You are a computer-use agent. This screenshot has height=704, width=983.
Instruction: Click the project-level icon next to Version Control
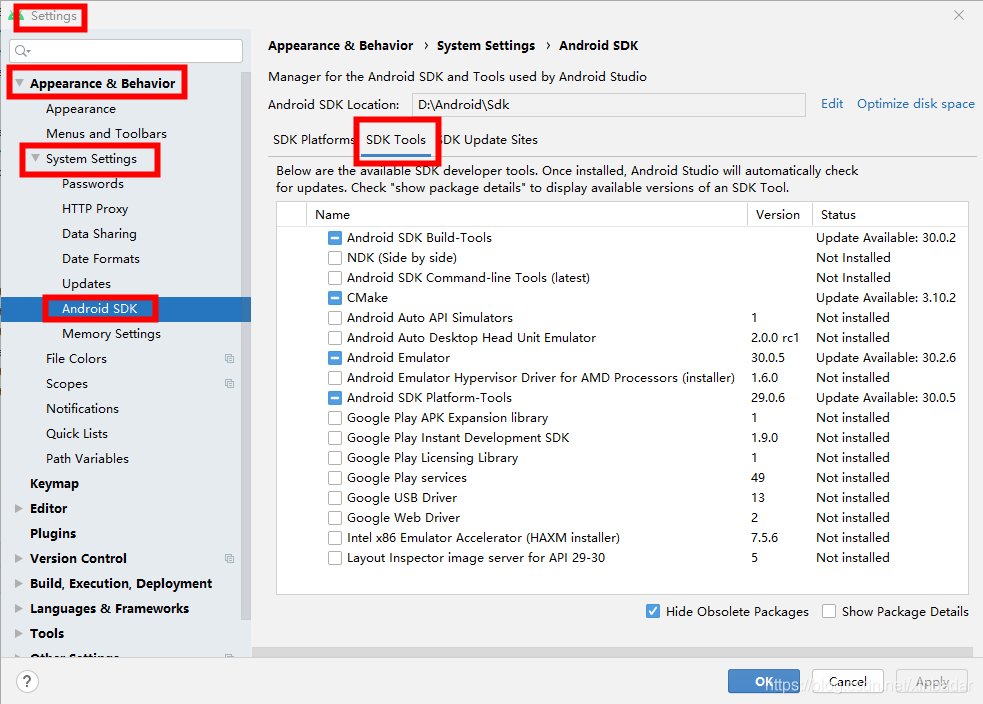pyautogui.click(x=229, y=559)
